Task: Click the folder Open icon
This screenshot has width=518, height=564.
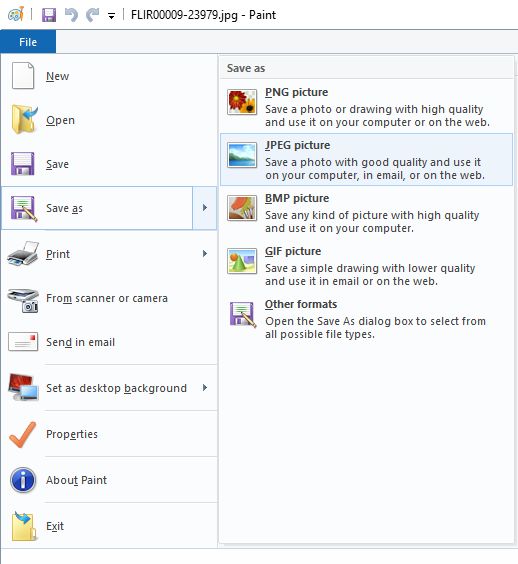Action: [24, 120]
